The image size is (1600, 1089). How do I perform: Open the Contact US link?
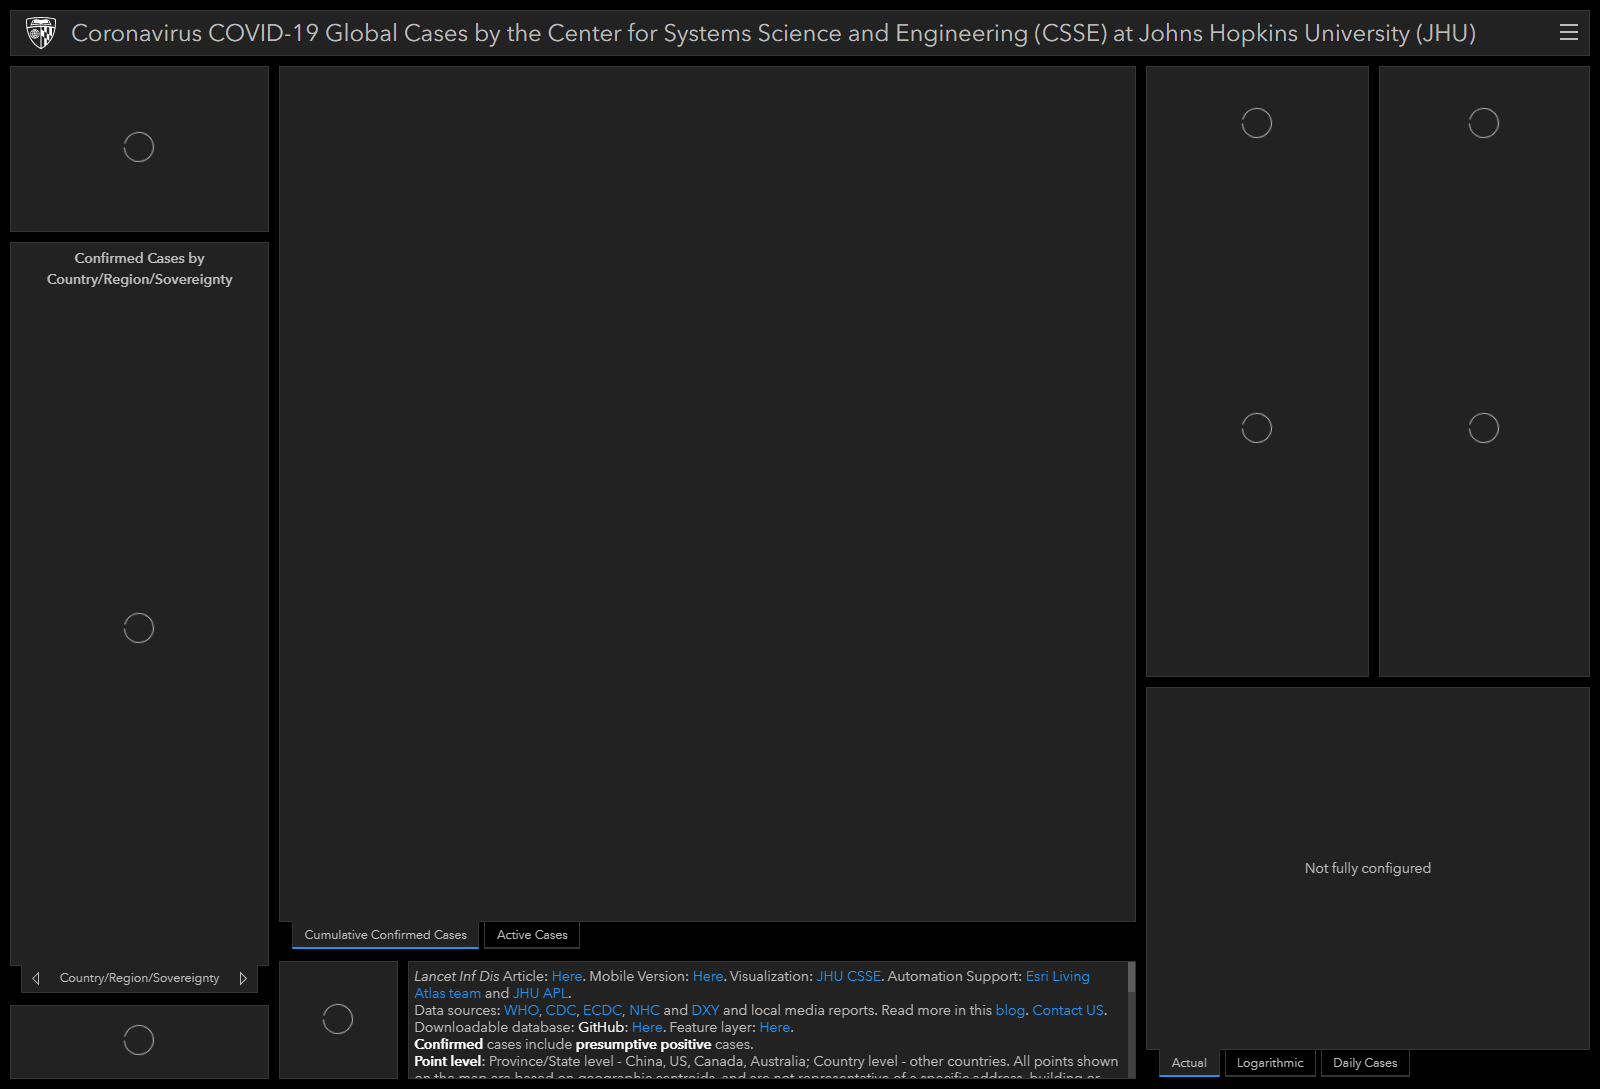click(1068, 1010)
